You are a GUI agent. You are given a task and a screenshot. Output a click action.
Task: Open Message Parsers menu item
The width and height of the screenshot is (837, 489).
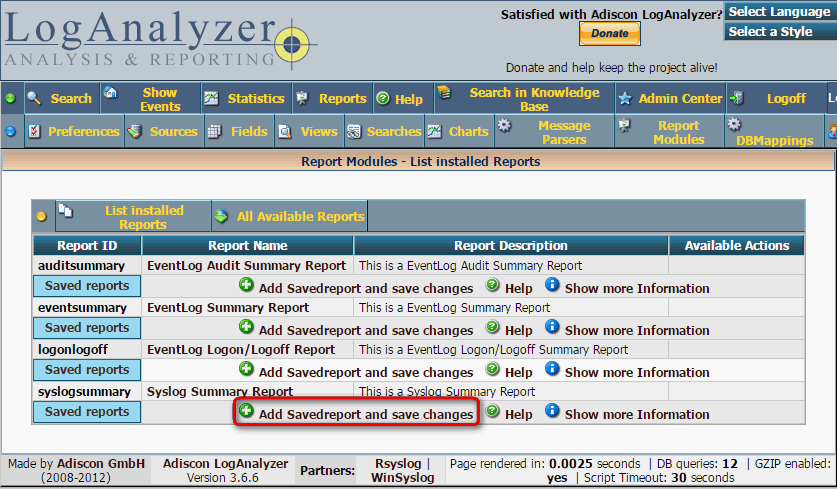[564, 132]
